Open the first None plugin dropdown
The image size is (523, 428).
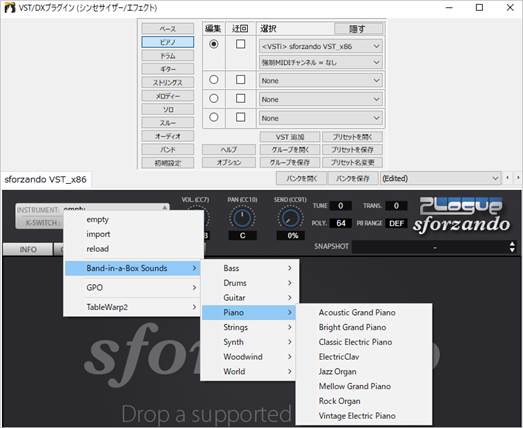pos(321,80)
